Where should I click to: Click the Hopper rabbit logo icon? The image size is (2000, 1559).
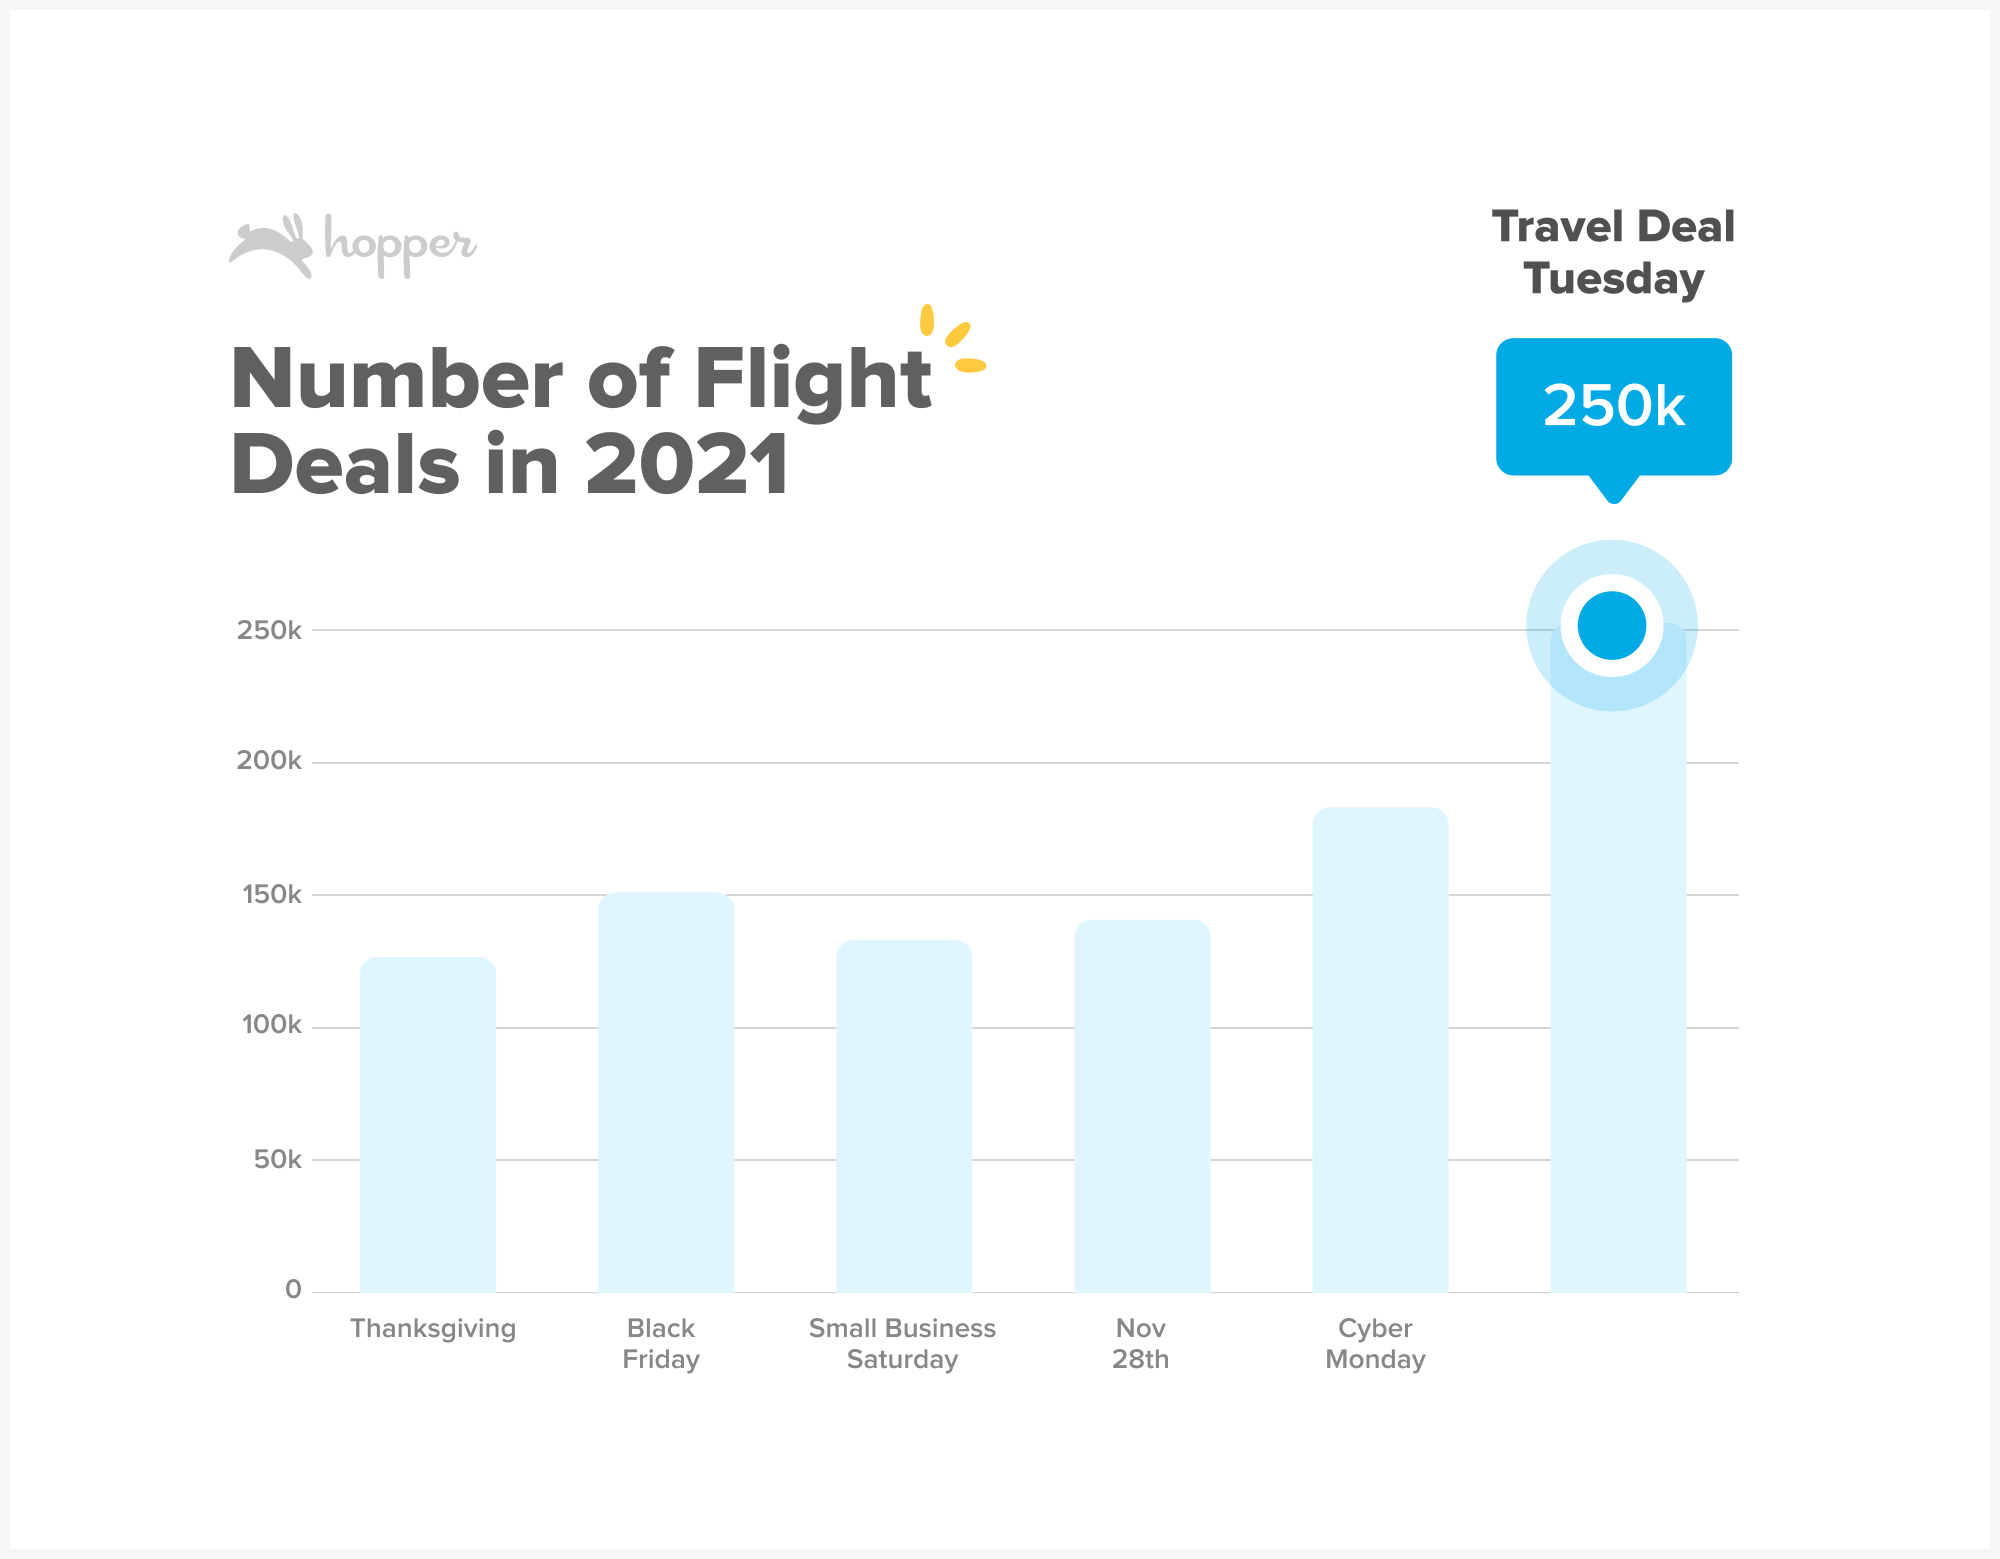[x=271, y=246]
